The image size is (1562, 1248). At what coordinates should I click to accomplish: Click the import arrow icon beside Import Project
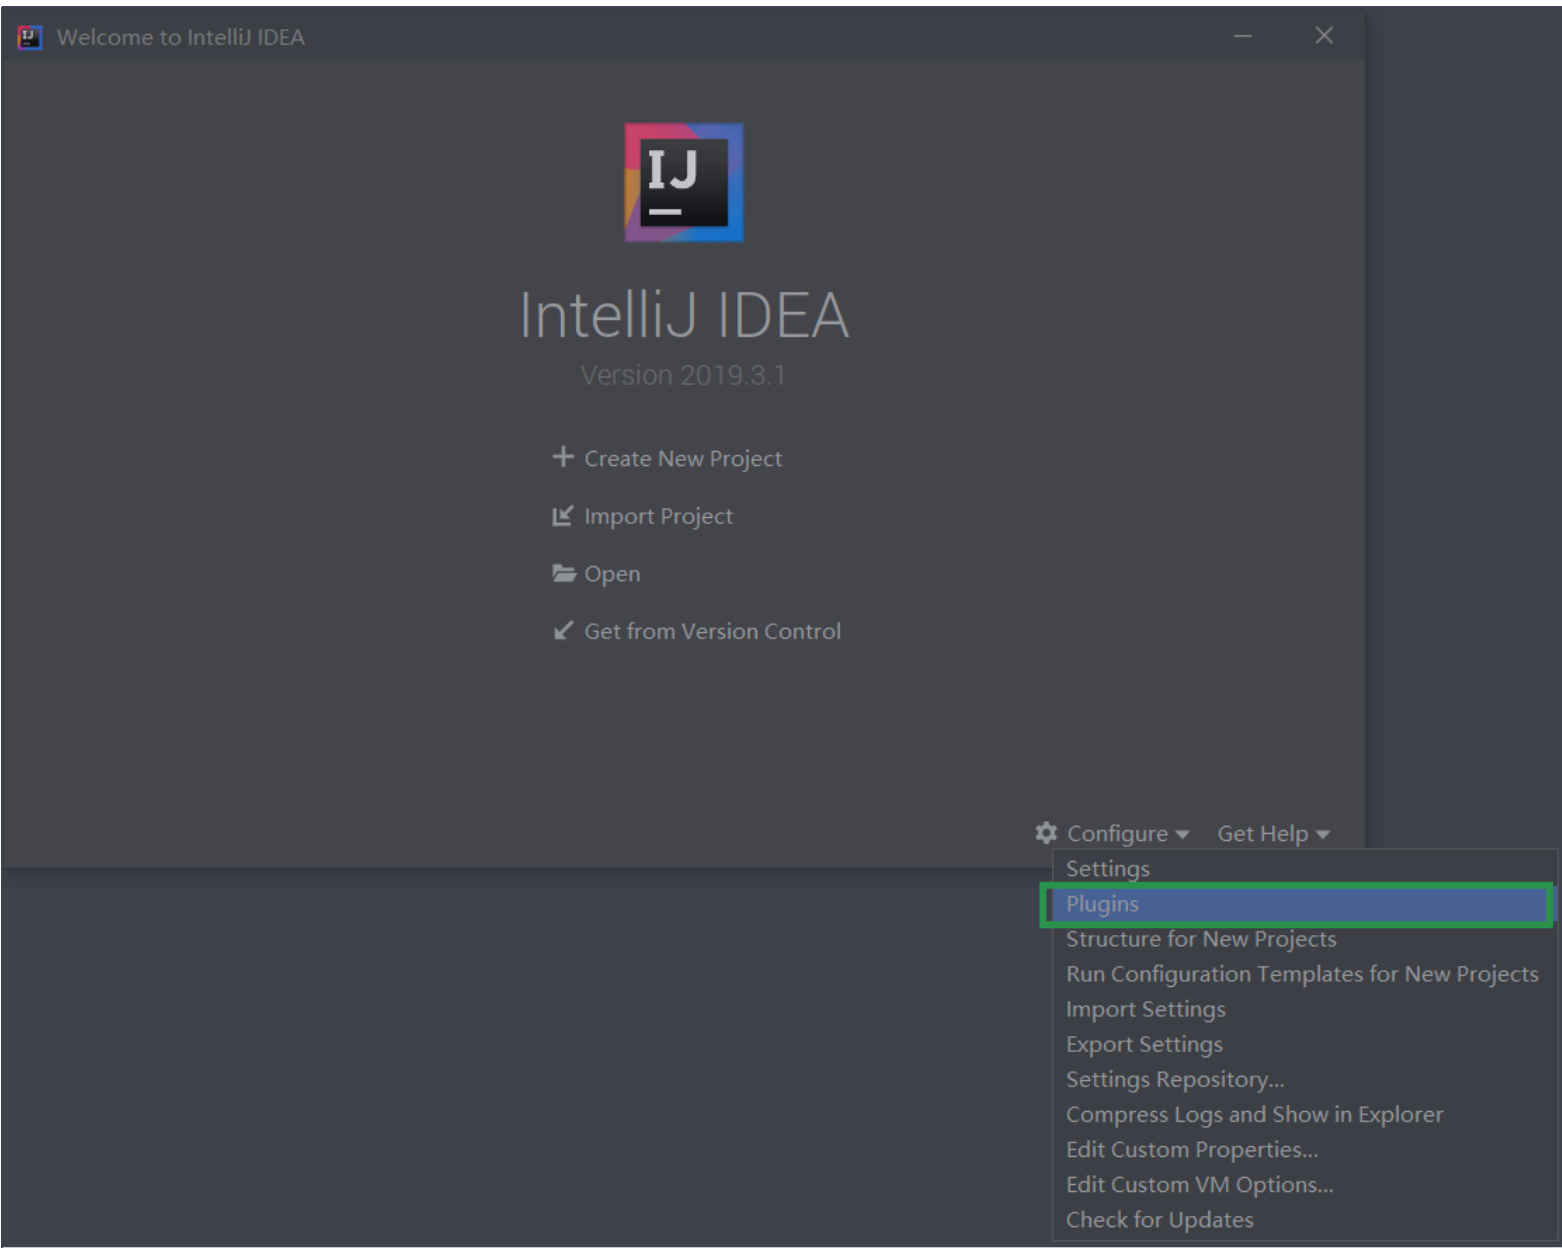coord(563,515)
